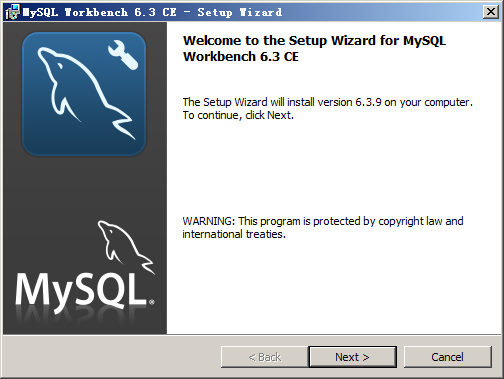Viewport: 504px width, 379px height.
Task: Click the disabled Back button
Action: click(x=264, y=357)
